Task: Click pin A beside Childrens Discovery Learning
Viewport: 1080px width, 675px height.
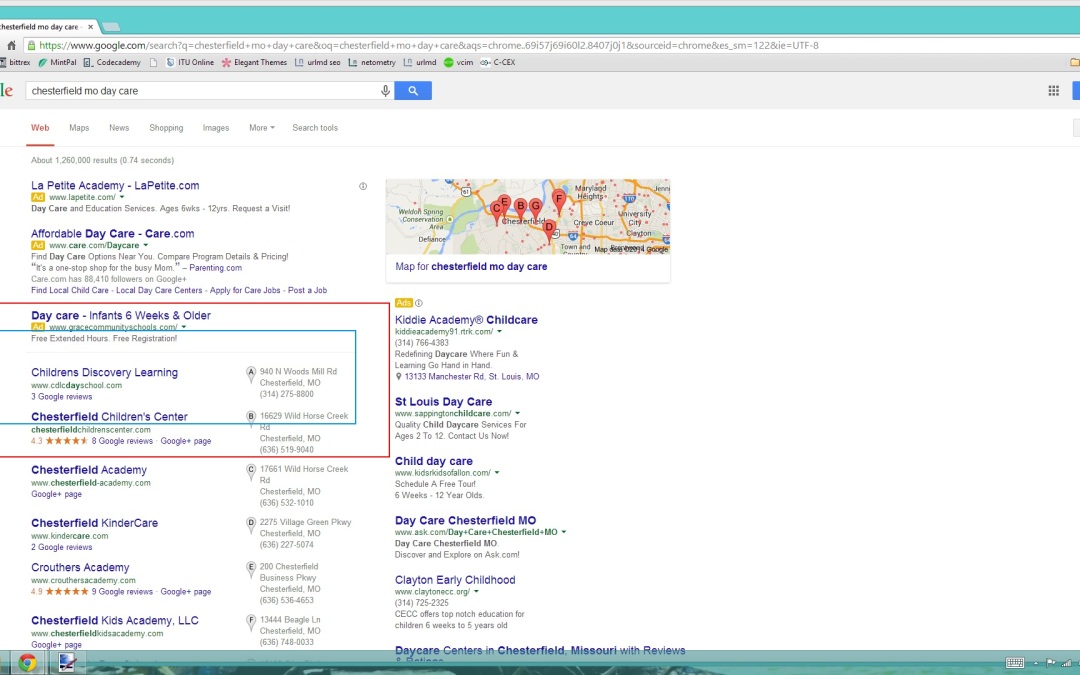Action: tap(251, 373)
